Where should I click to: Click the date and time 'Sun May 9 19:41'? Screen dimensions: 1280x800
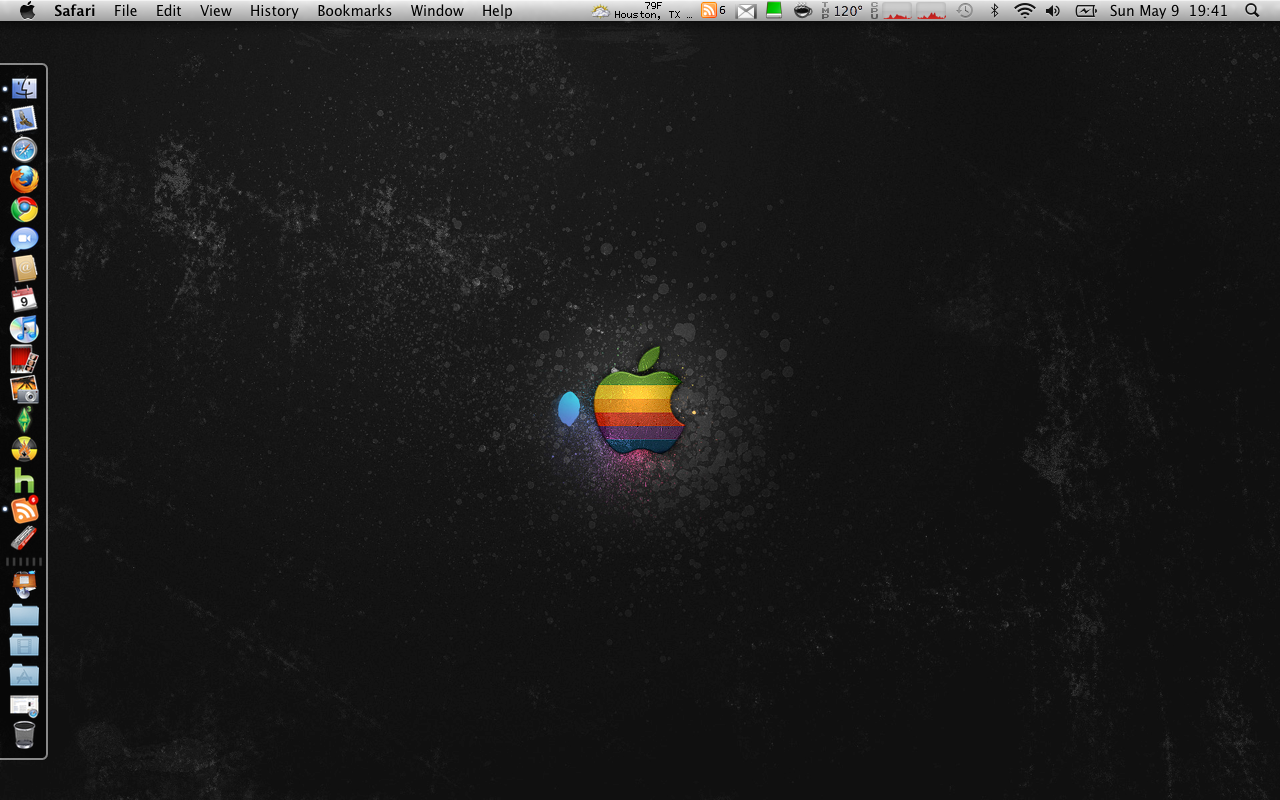click(x=1169, y=11)
